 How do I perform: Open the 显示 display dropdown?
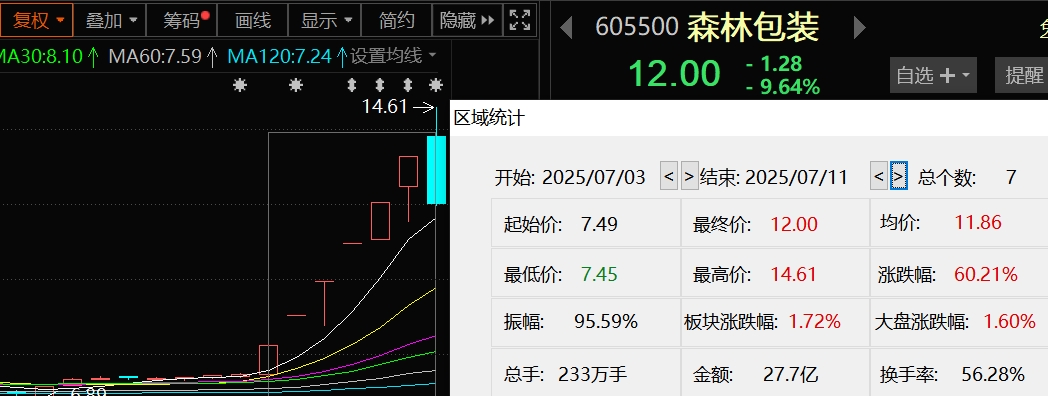pos(325,20)
